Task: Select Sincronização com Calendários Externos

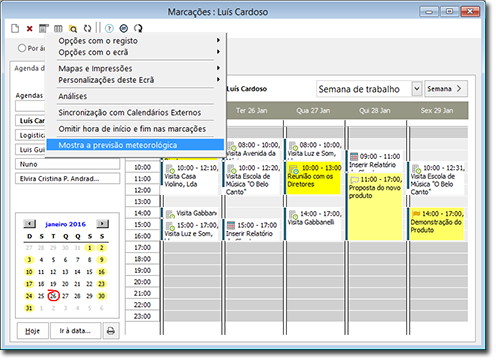Action: tap(135, 112)
